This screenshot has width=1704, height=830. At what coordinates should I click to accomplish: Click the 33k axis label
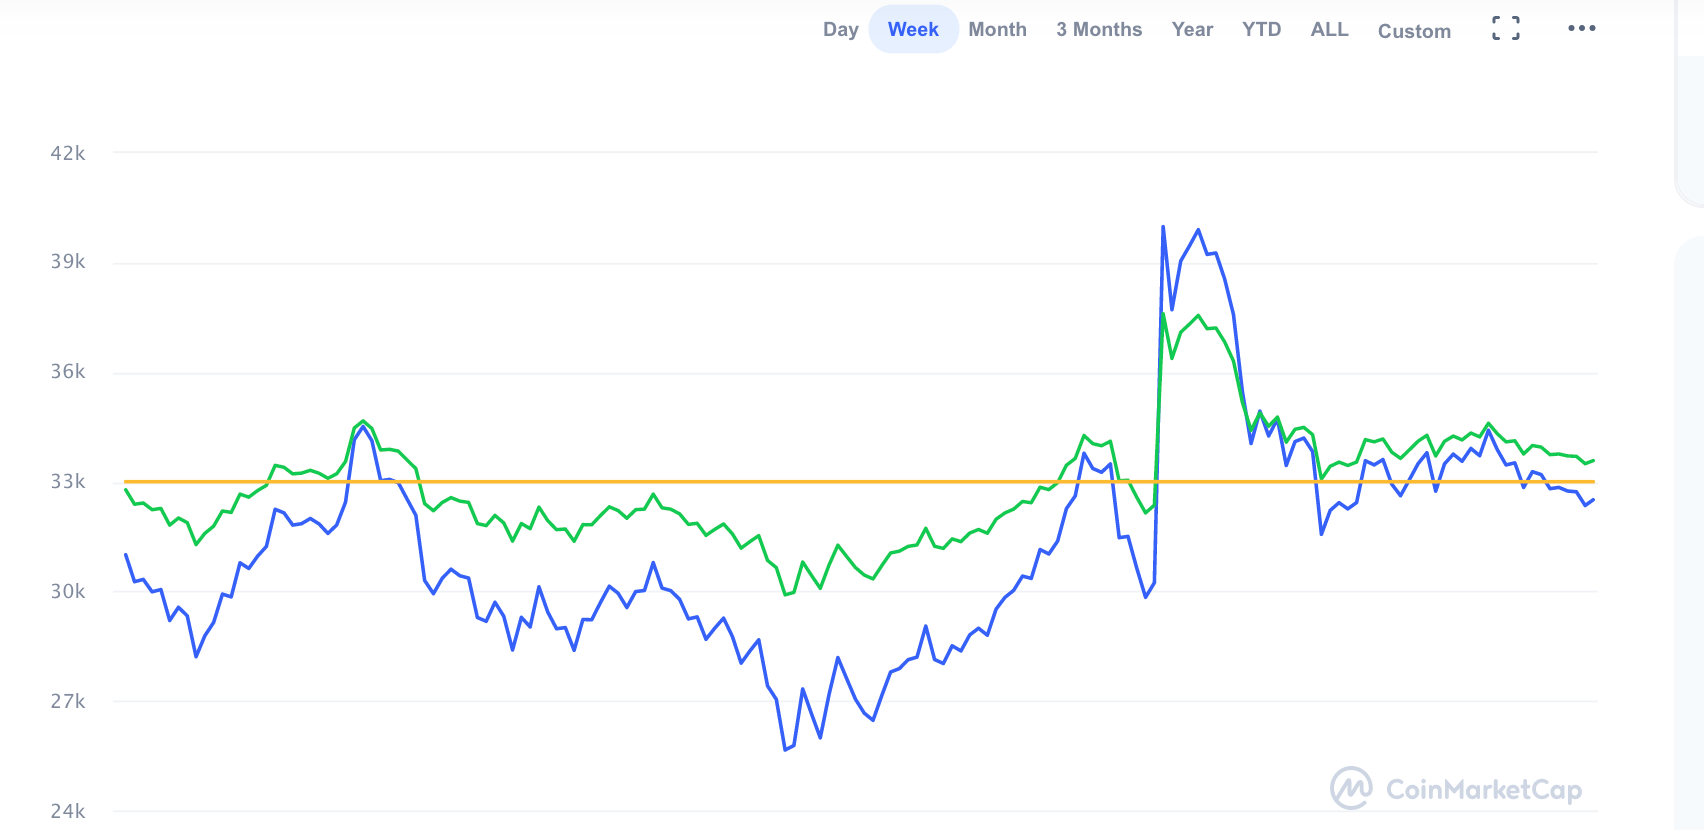coord(68,482)
